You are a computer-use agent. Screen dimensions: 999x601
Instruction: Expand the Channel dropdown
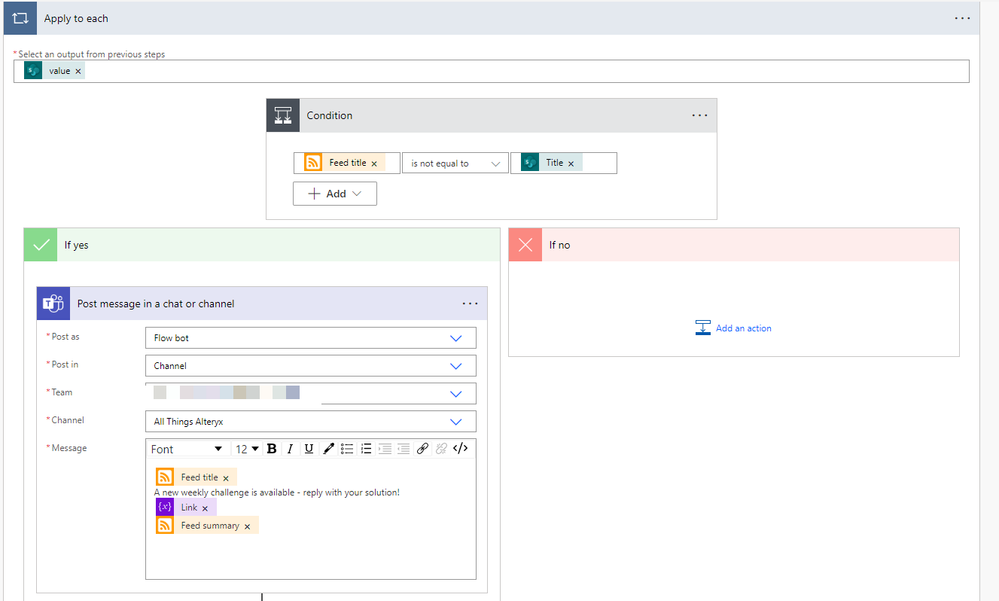pos(456,422)
